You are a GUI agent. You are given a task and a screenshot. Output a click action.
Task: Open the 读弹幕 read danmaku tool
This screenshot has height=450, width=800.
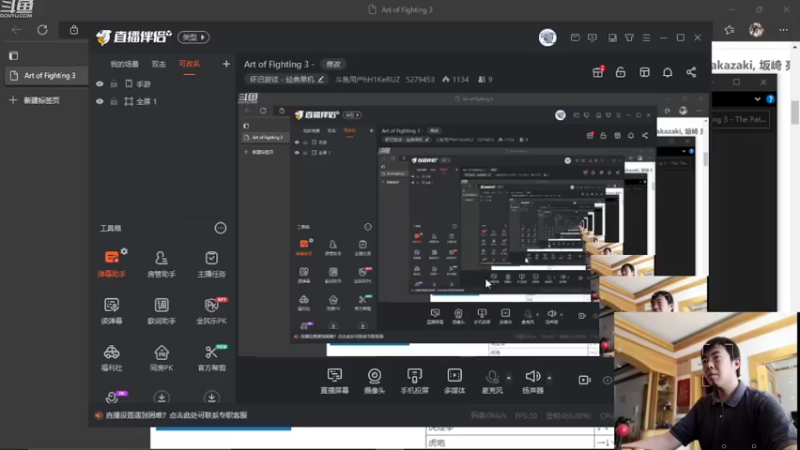coord(111,310)
